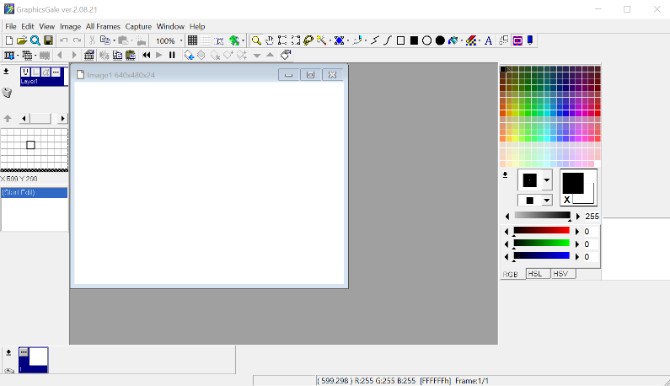Select the rectangle selection tool

(282, 41)
